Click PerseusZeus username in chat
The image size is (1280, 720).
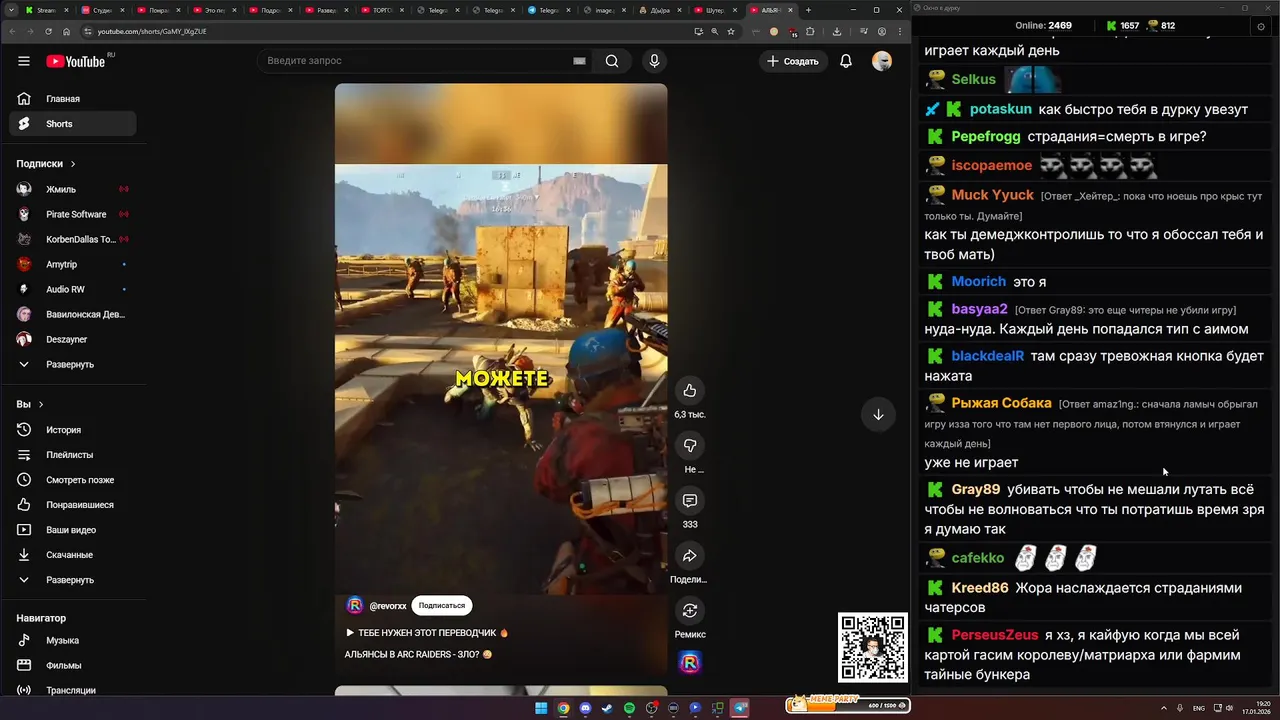coord(995,635)
